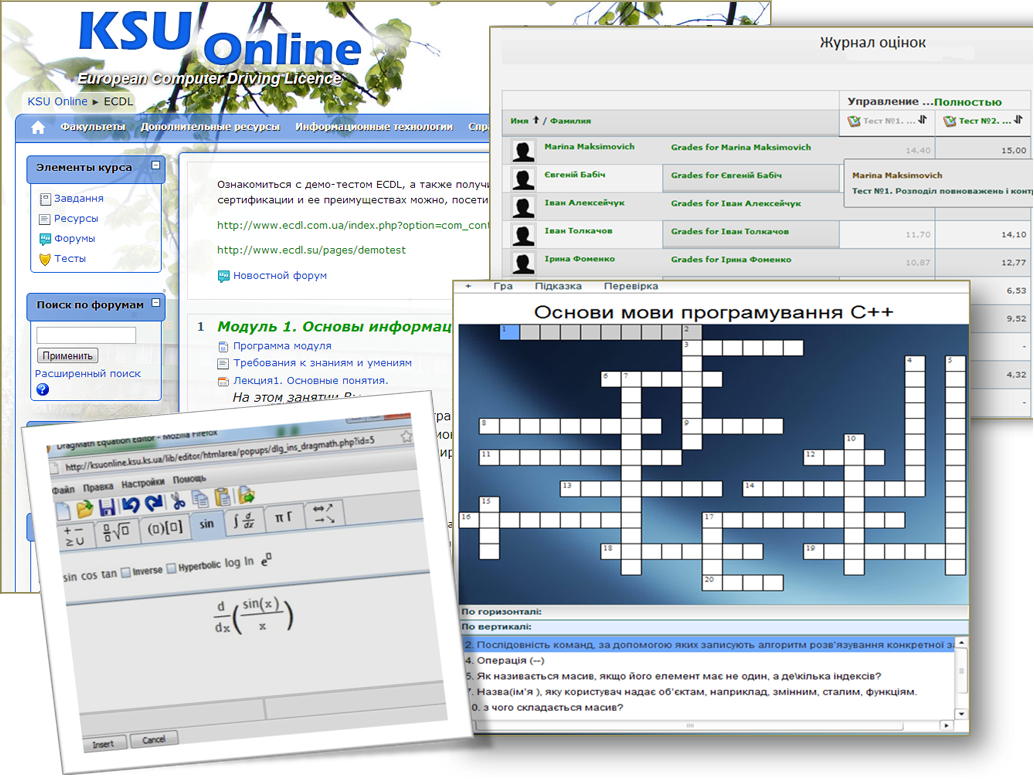Click Ірина Фоменко's avatar picture
Screen dimensions: 1034x779
[524, 263]
